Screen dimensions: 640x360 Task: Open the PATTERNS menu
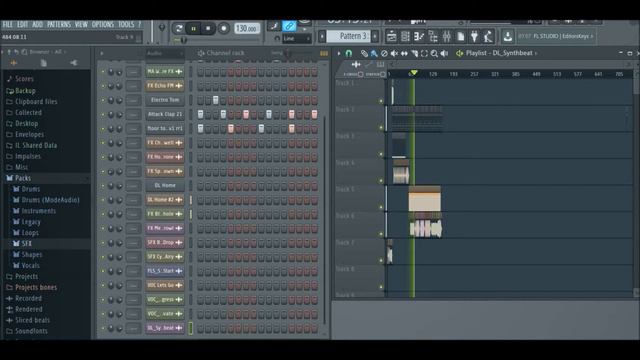click(59, 24)
